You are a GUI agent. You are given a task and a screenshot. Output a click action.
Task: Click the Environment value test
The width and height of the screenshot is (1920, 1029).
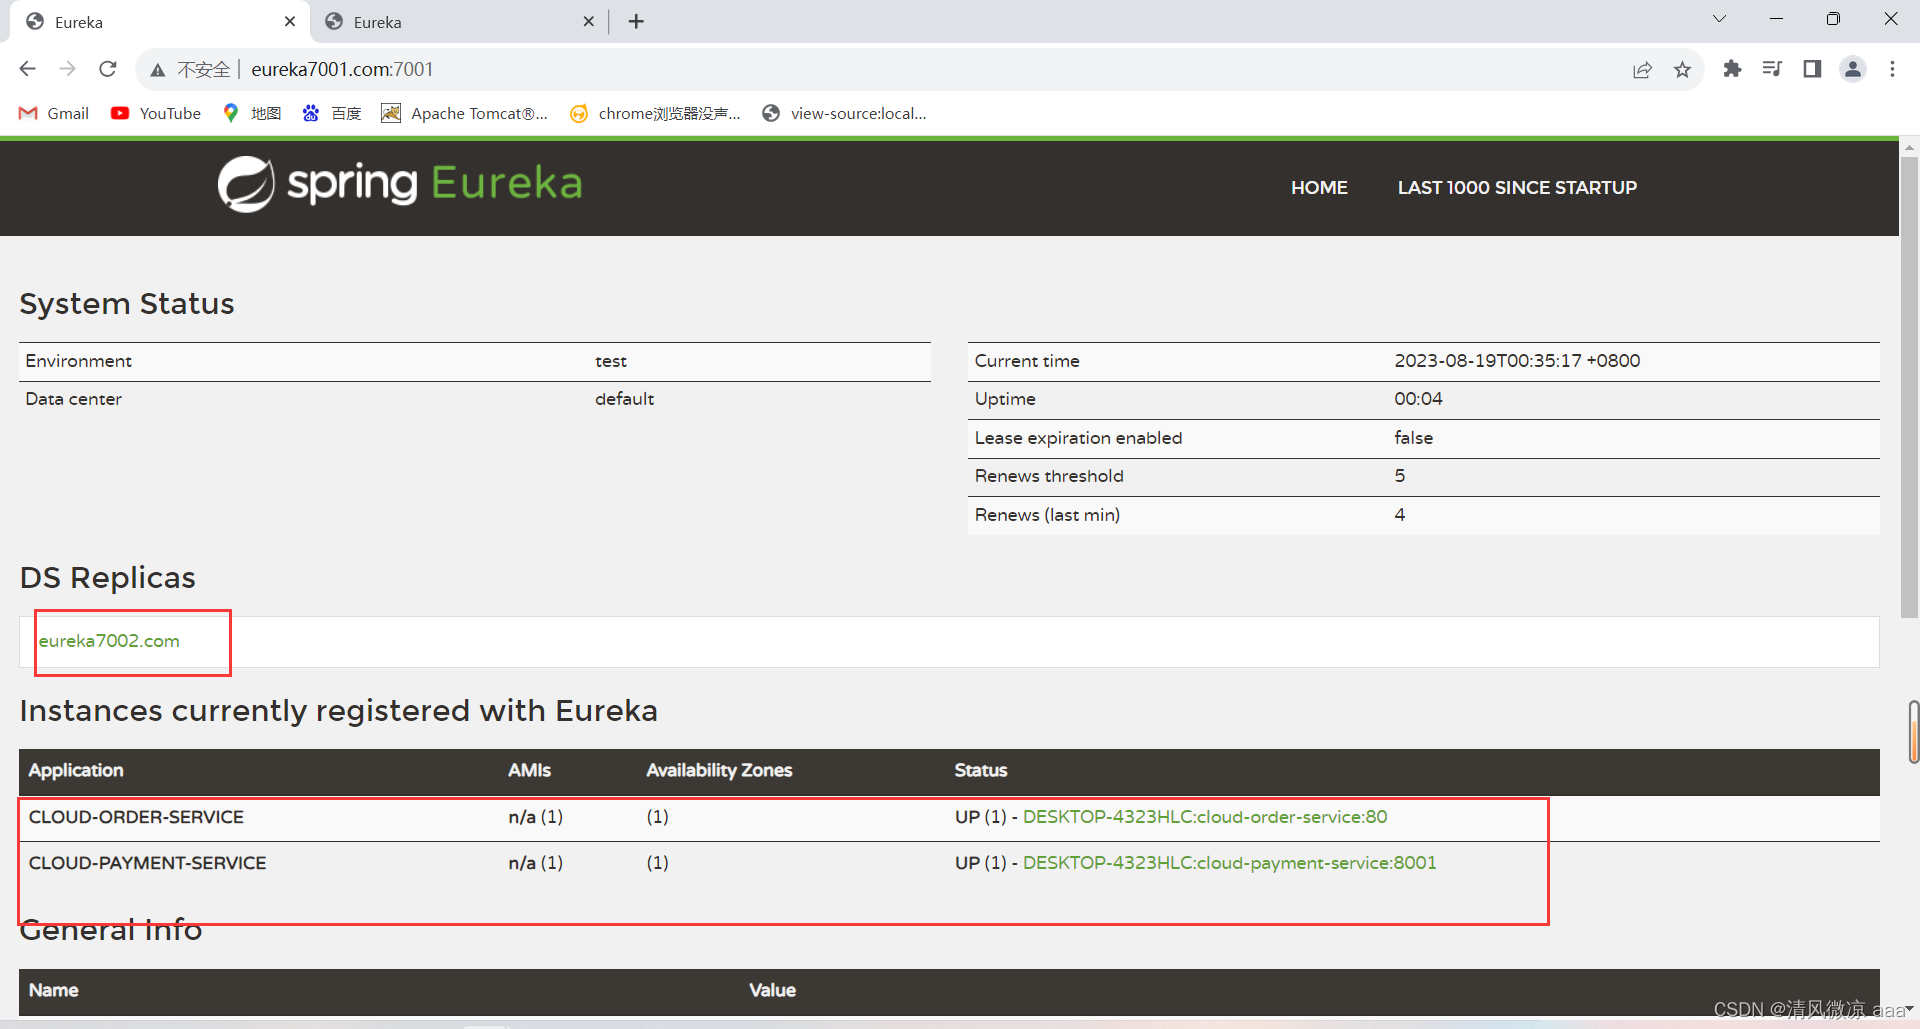tap(611, 361)
